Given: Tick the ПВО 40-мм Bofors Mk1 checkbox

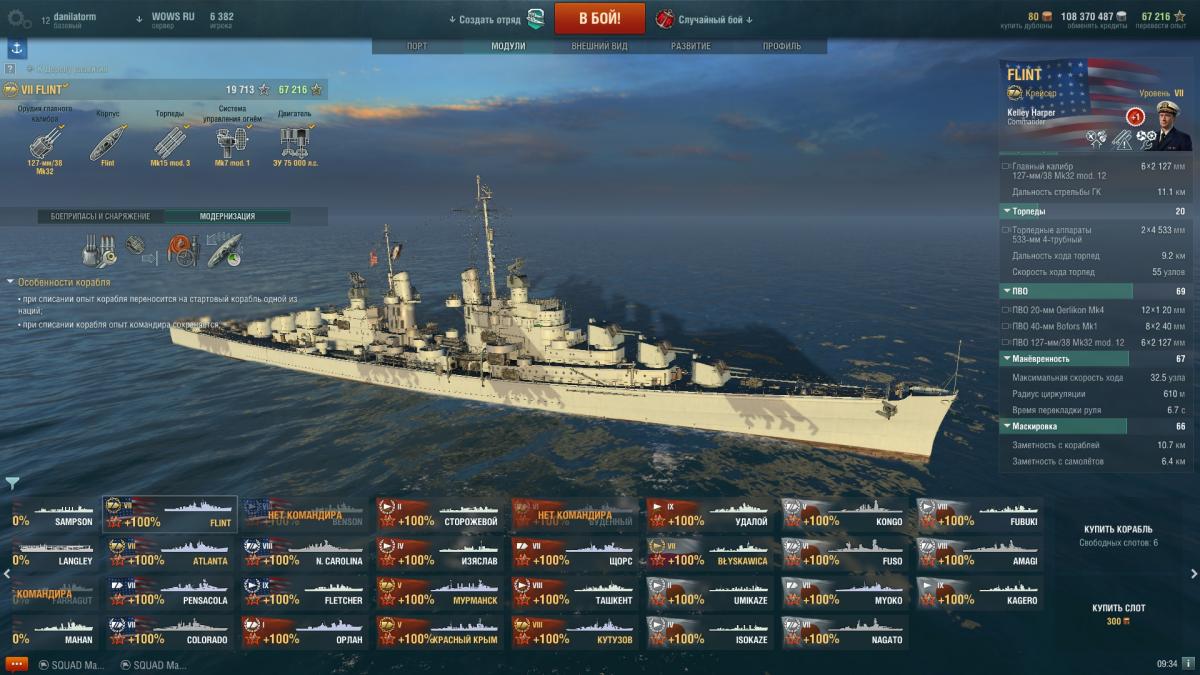Looking at the screenshot, I should (1005, 326).
